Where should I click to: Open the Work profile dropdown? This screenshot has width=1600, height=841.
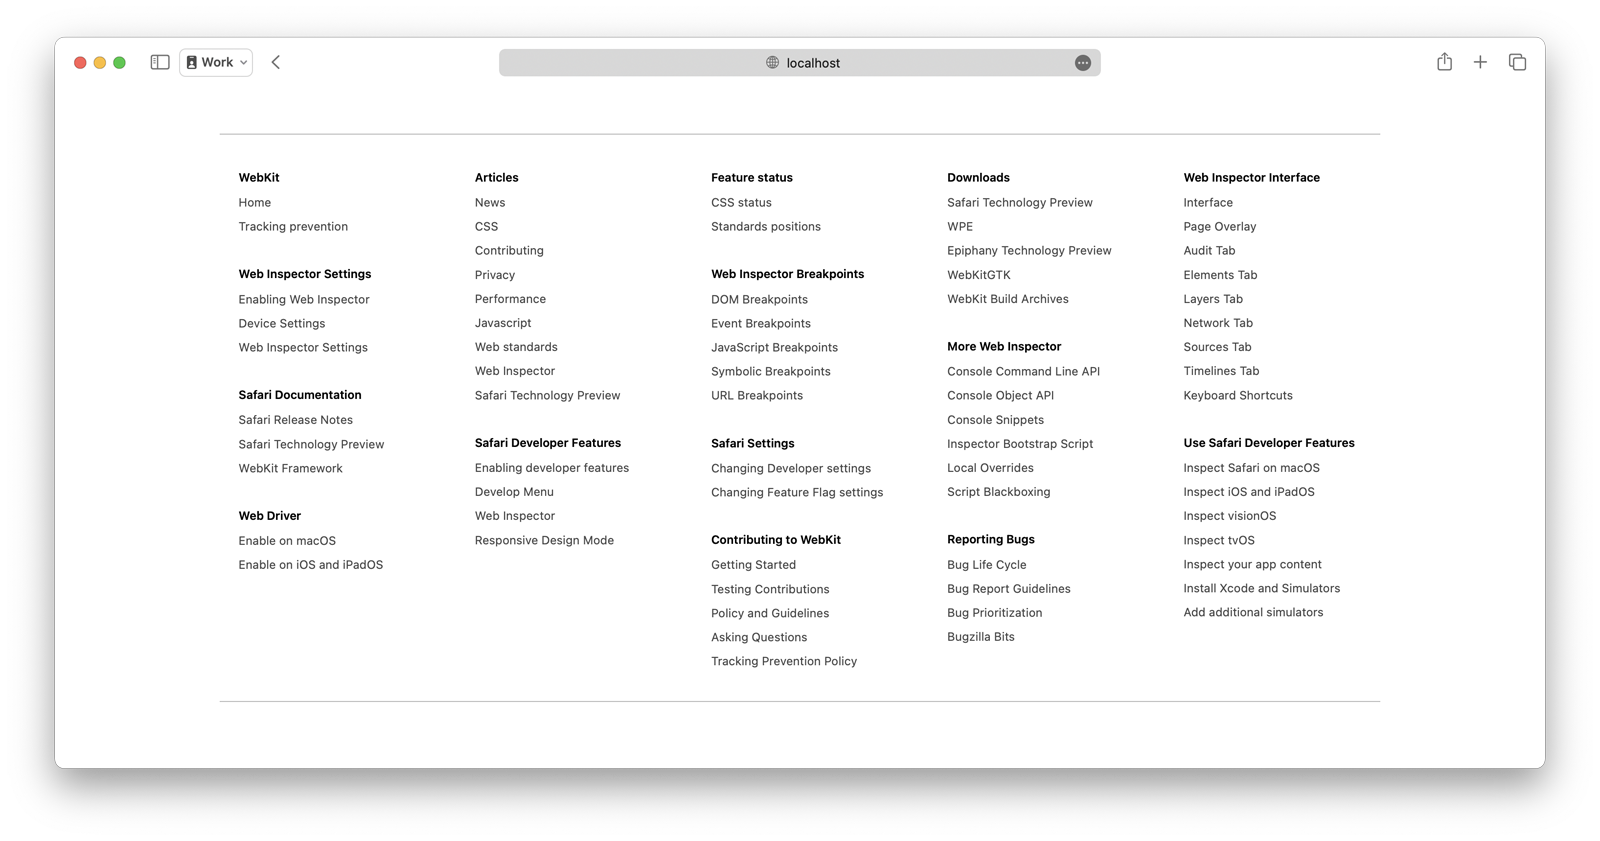pyautogui.click(x=216, y=62)
